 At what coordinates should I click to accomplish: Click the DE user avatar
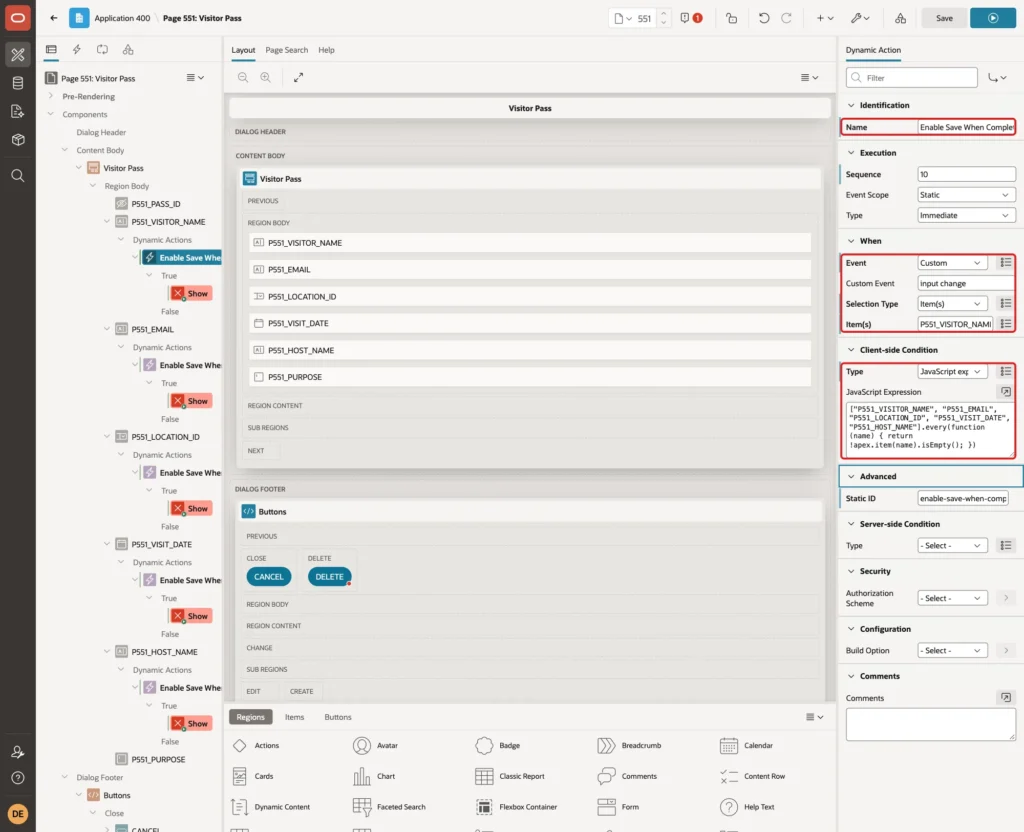tap(18, 814)
